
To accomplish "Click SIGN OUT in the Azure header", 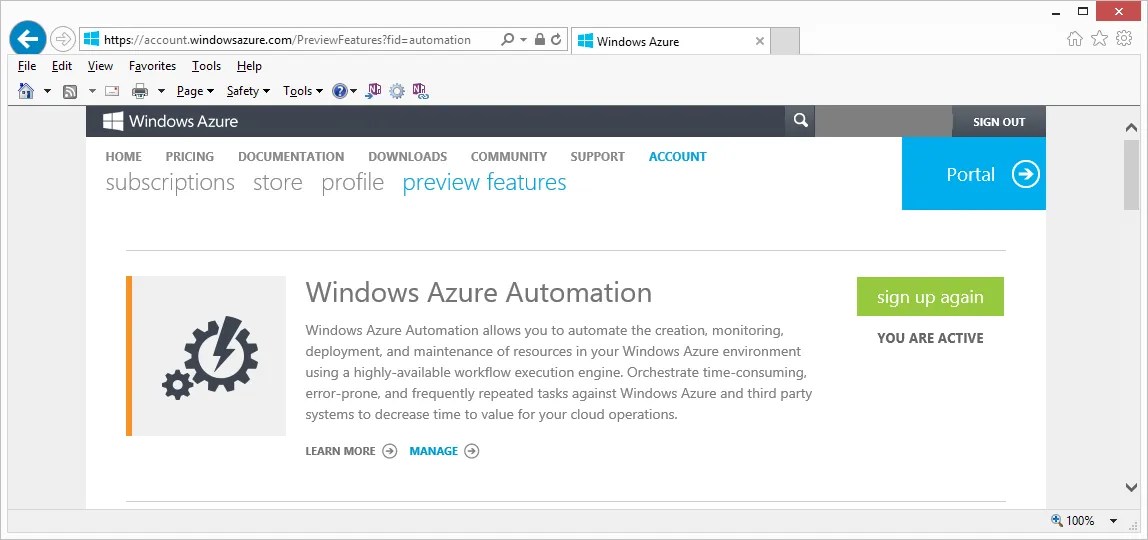I will (x=999, y=122).
